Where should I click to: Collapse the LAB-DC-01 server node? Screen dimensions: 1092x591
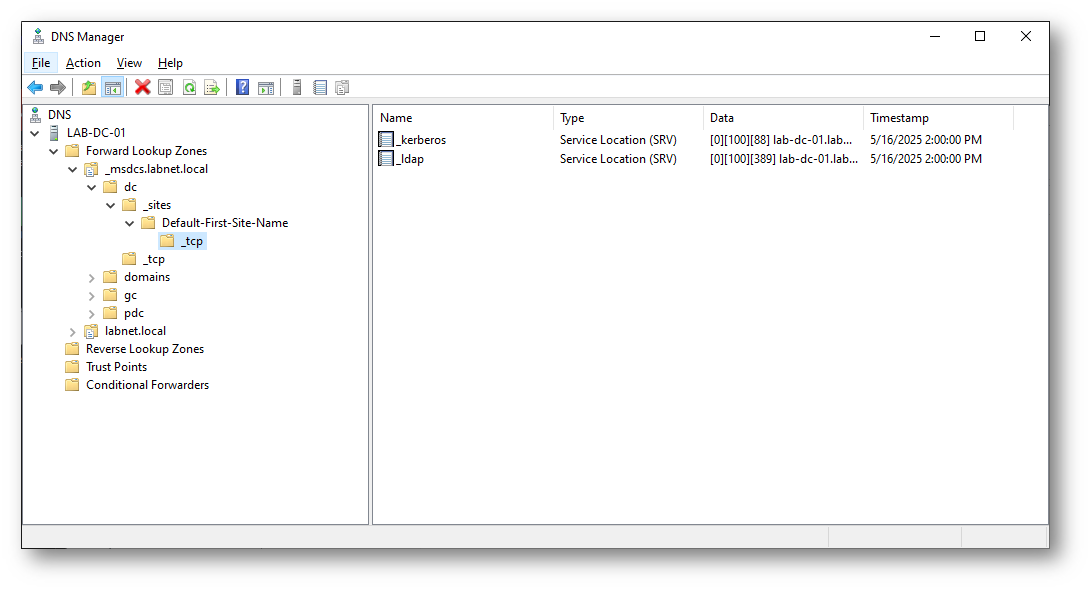pyautogui.click(x=35, y=133)
